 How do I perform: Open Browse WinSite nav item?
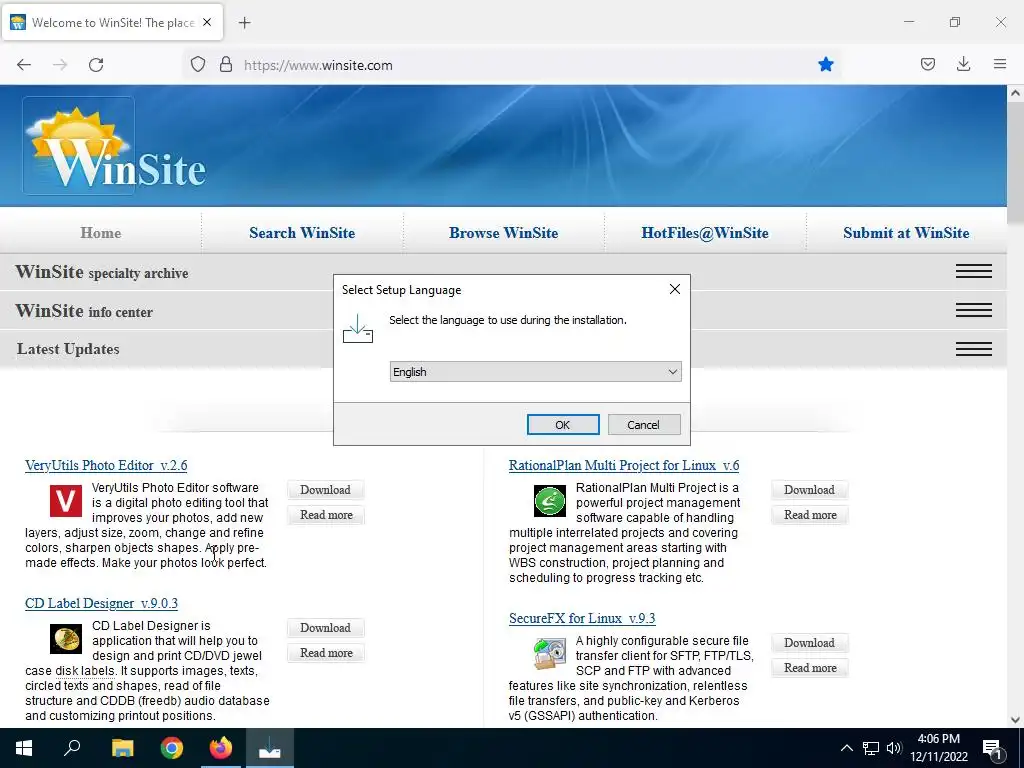click(x=504, y=233)
